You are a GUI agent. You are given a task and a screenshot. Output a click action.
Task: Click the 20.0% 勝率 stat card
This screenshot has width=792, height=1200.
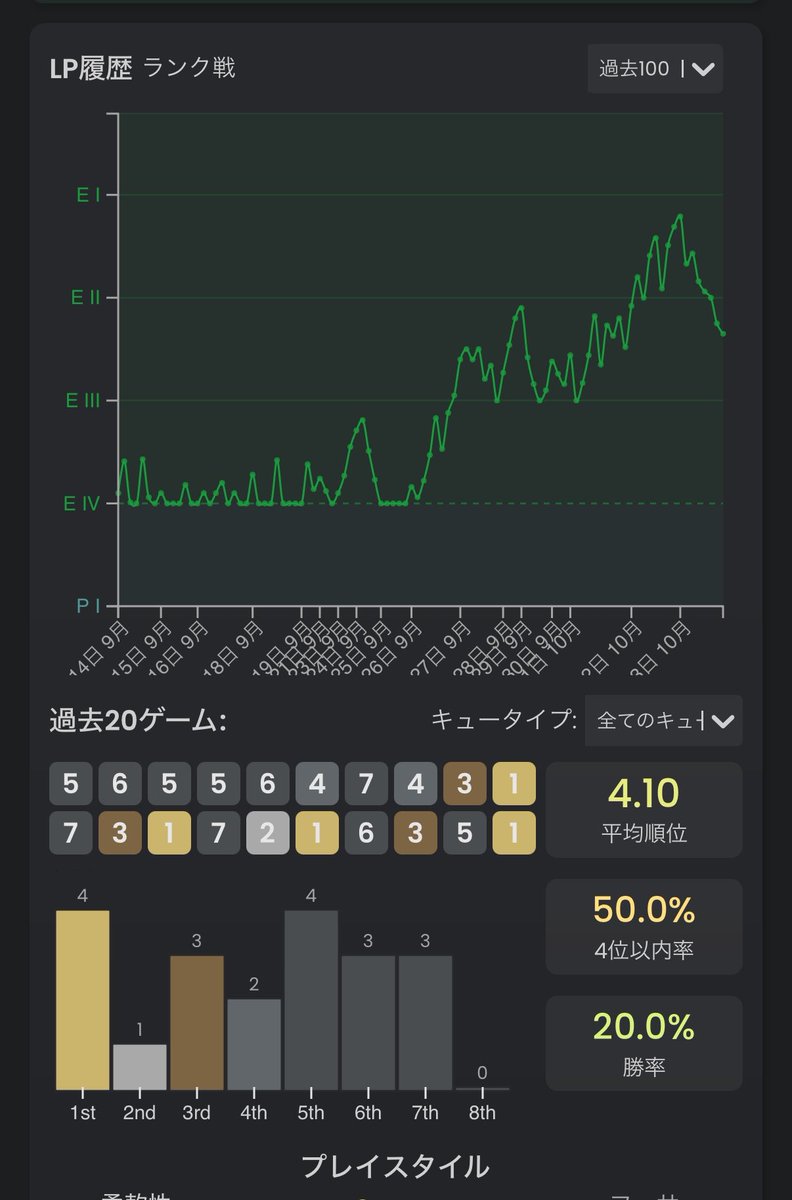644,1043
